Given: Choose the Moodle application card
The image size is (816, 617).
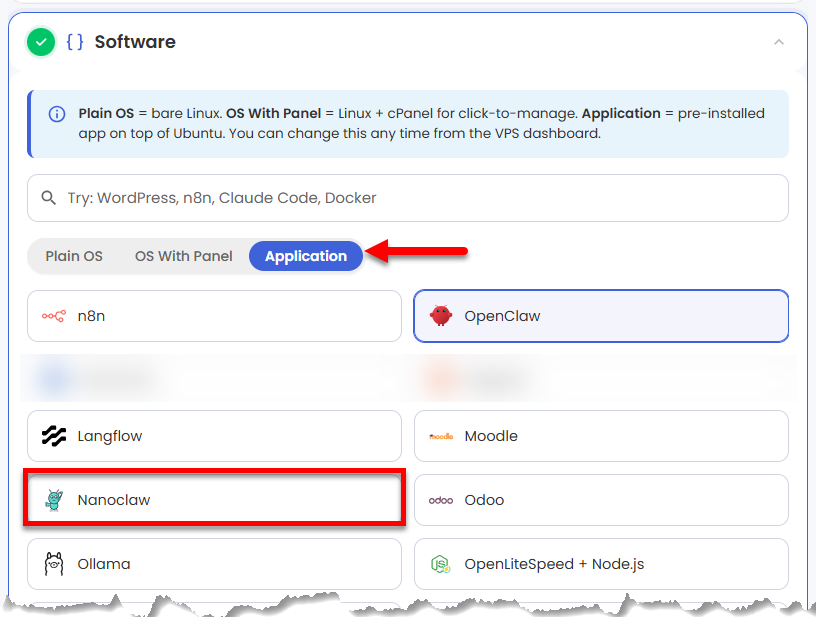Looking at the screenshot, I should click(x=601, y=436).
